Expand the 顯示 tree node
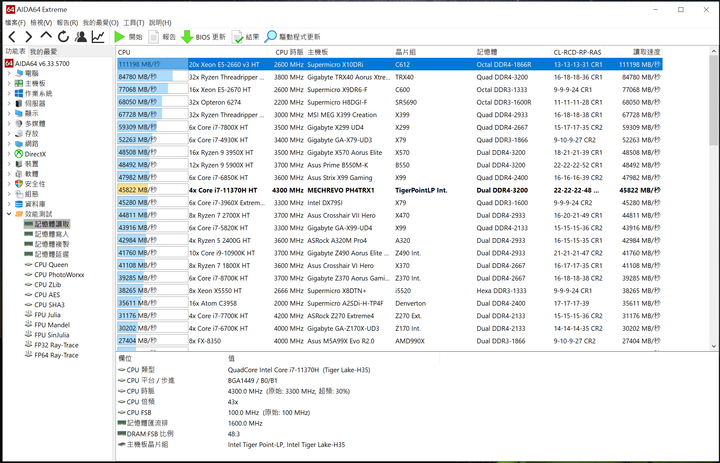The height and width of the screenshot is (463, 720). click(9, 113)
